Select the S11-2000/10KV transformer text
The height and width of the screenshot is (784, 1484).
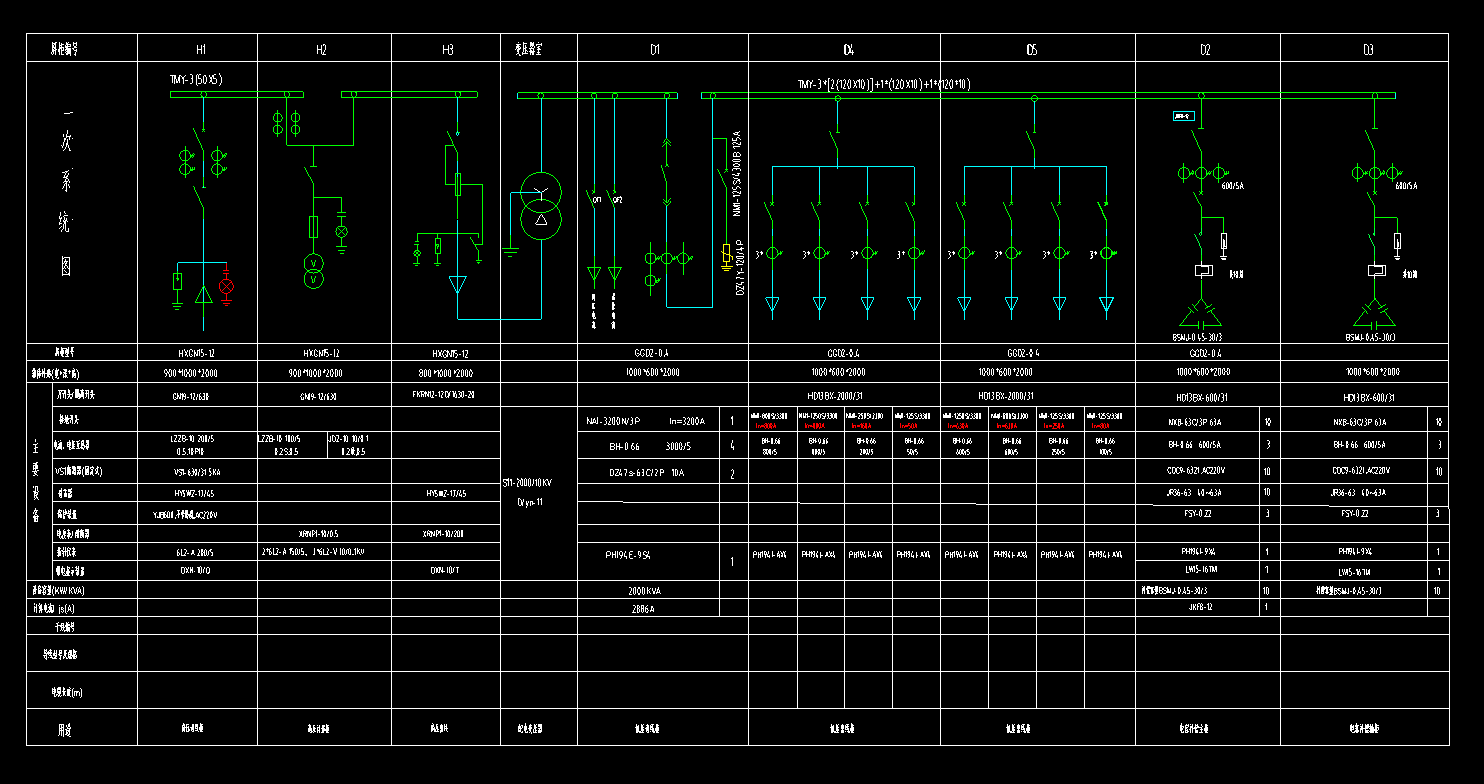click(527, 483)
